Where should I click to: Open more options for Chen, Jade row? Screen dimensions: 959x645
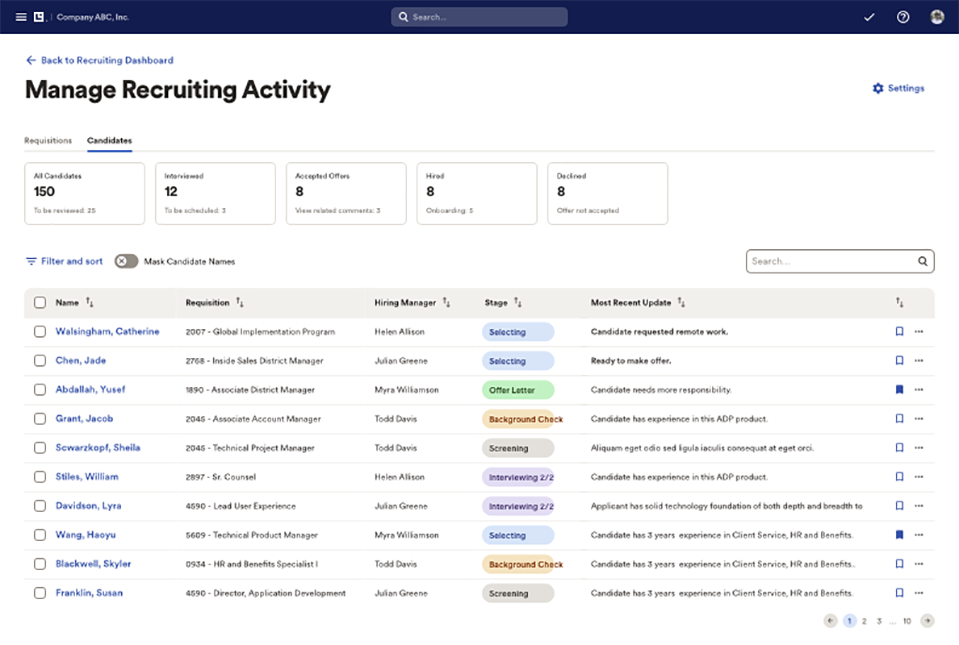tap(919, 361)
